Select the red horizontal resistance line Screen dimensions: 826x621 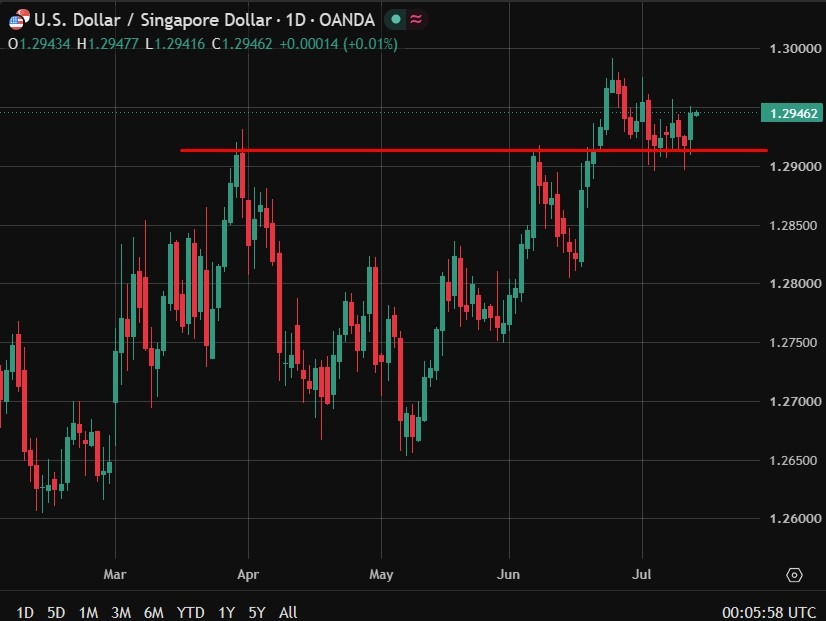[474, 151]
